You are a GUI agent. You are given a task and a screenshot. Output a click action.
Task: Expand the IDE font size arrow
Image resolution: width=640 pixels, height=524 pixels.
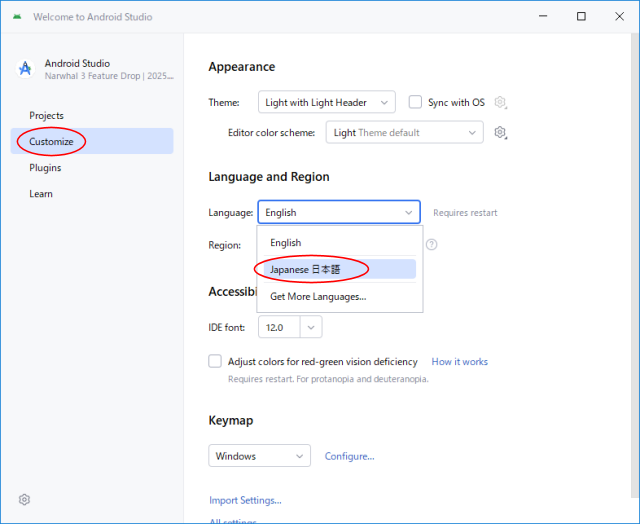(311, 327)
